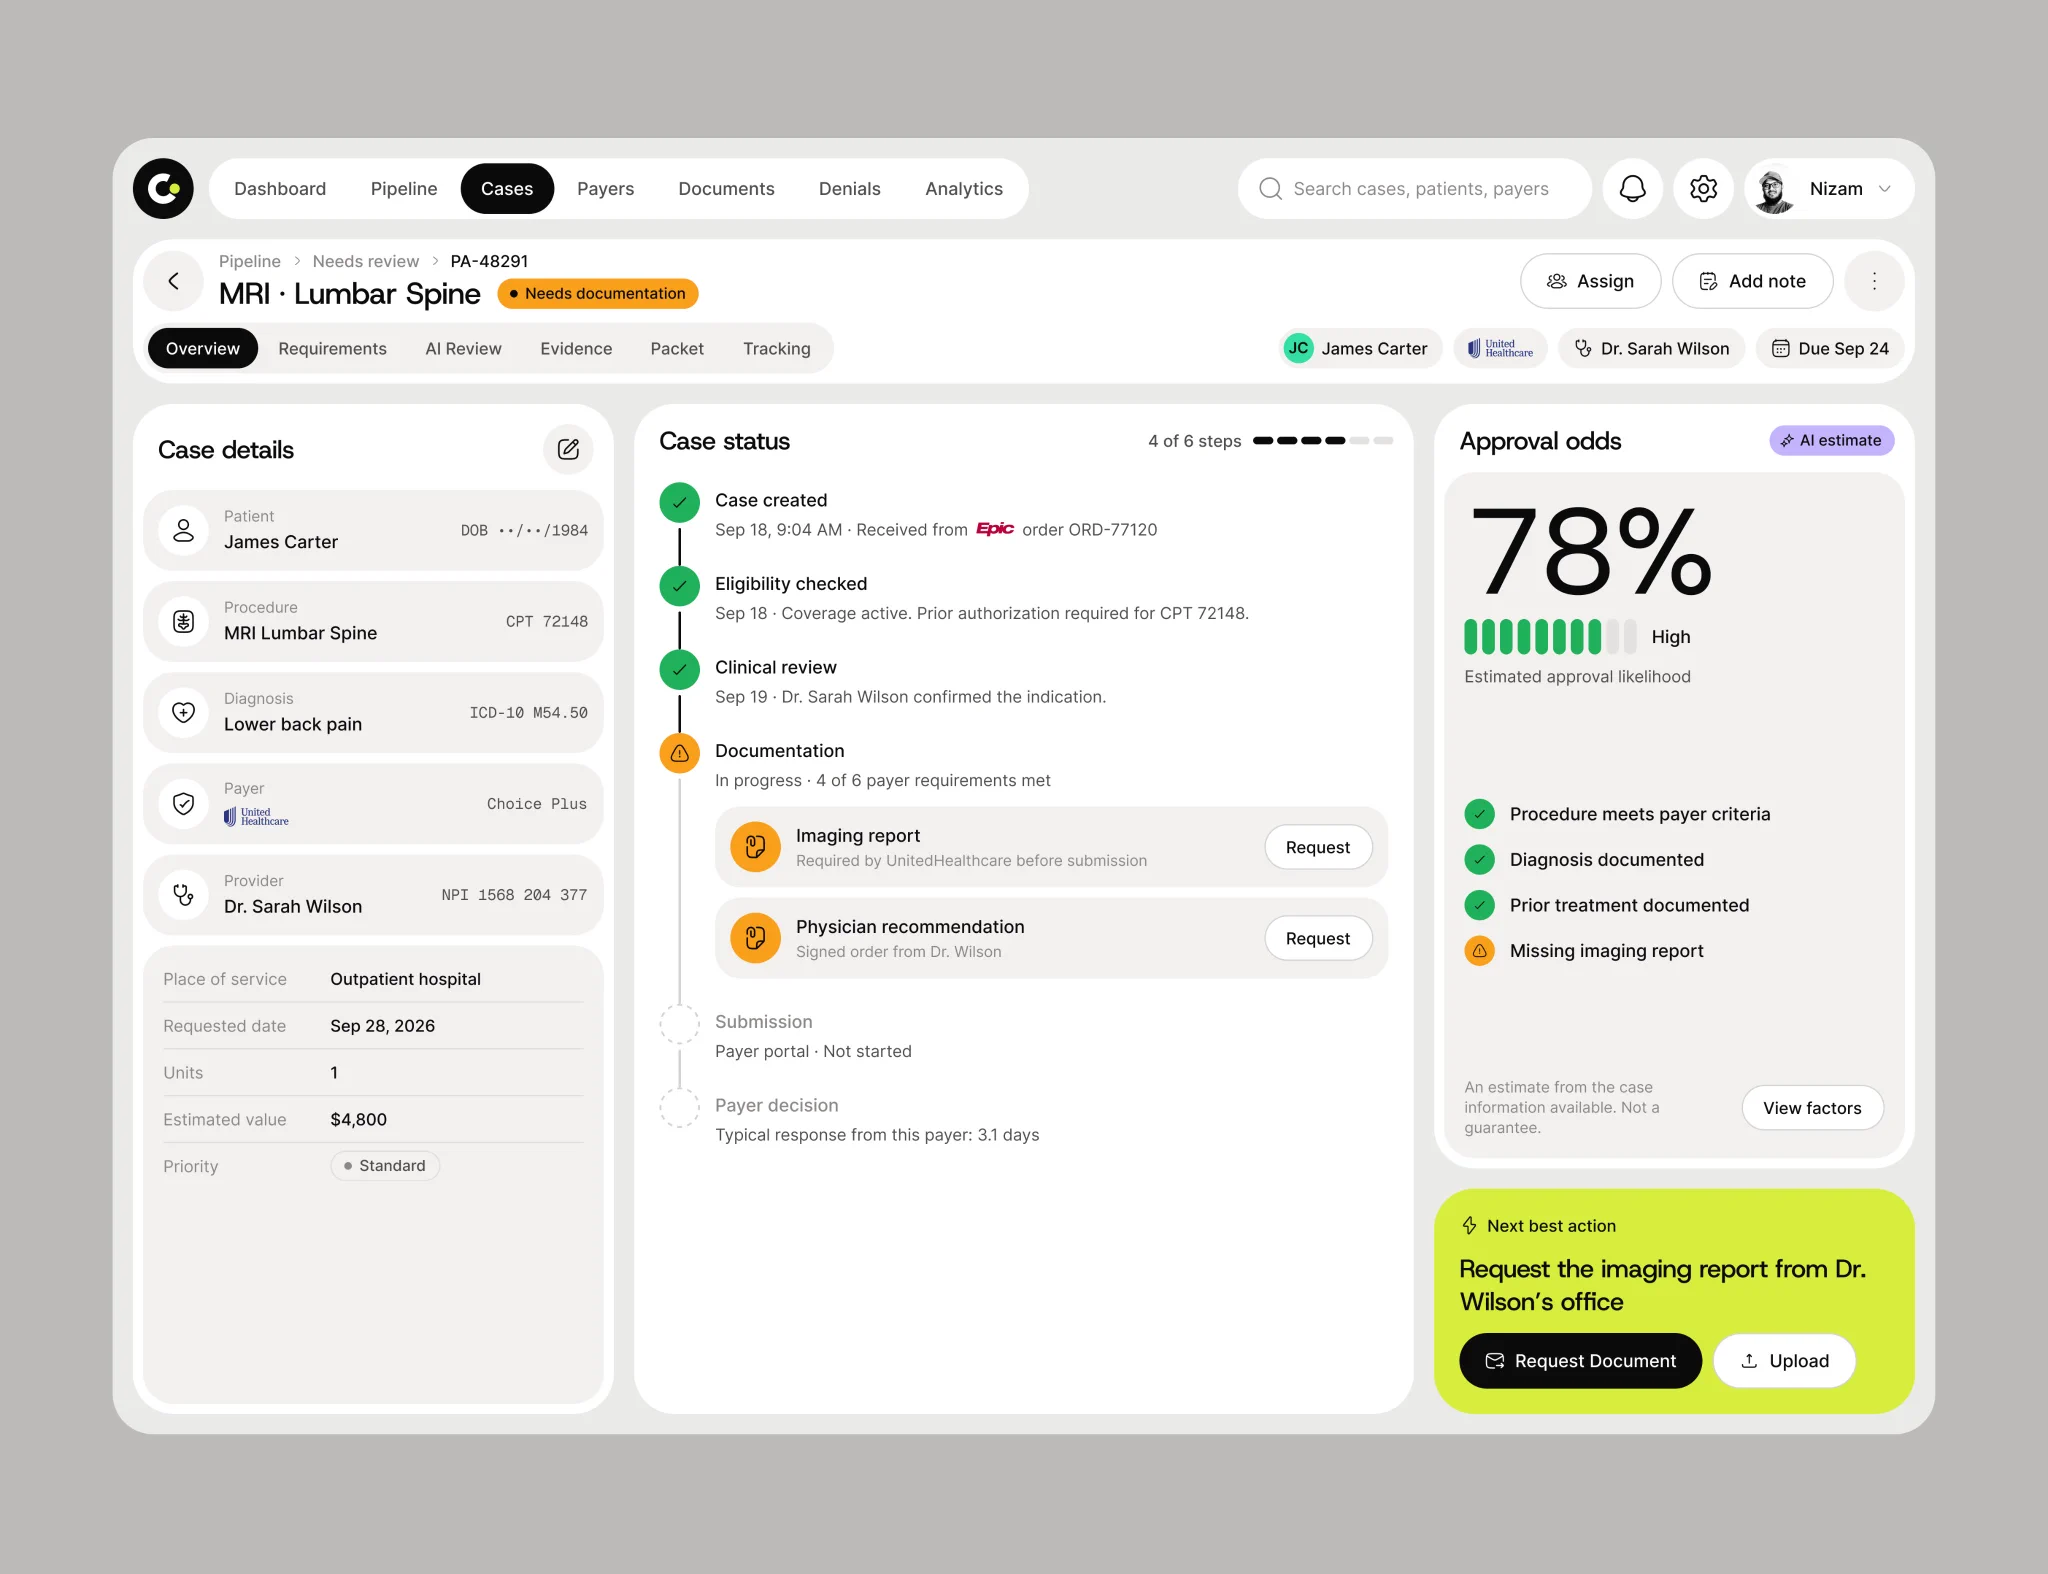Viewport: 2048px width, 1574px height.
Task: Click the Assign button
Action: (x=1590, y=281)
